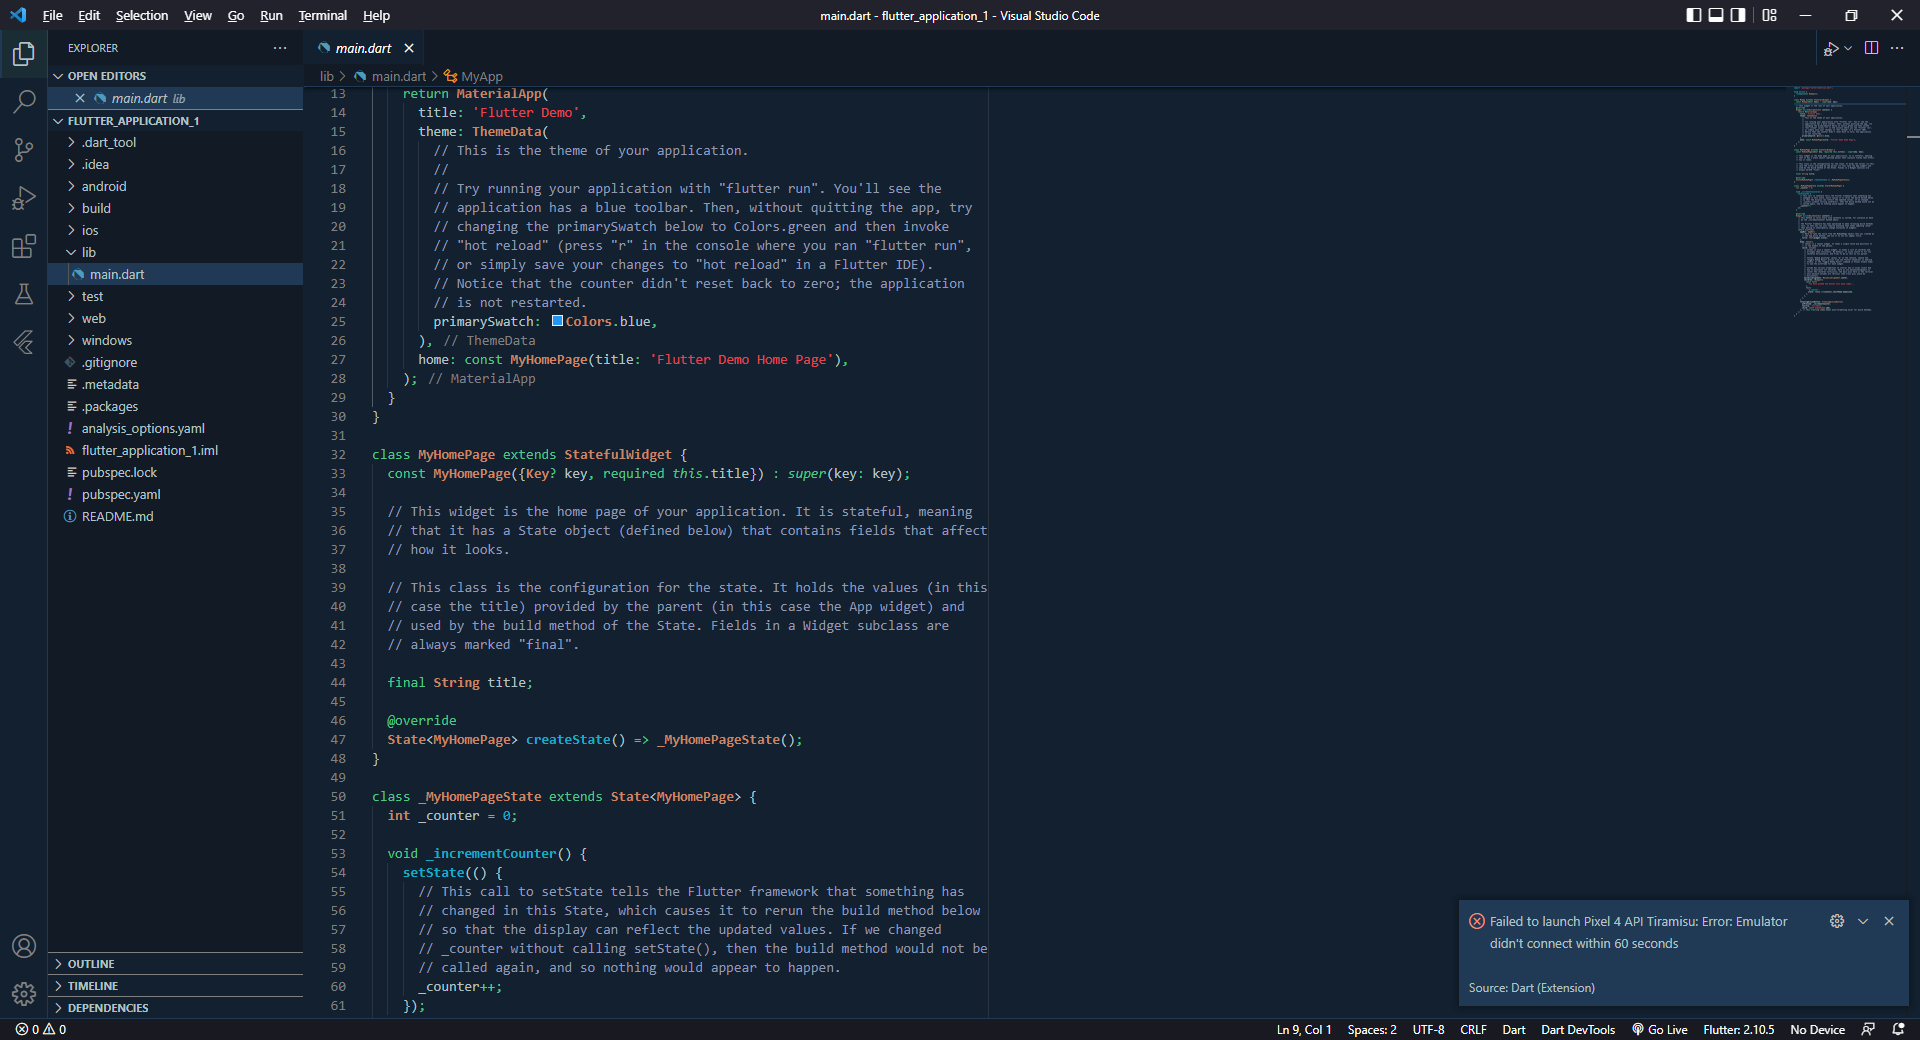1920x1040 pixels.
Task: Open pubspec.yaml file
Action: coord(175,494)
